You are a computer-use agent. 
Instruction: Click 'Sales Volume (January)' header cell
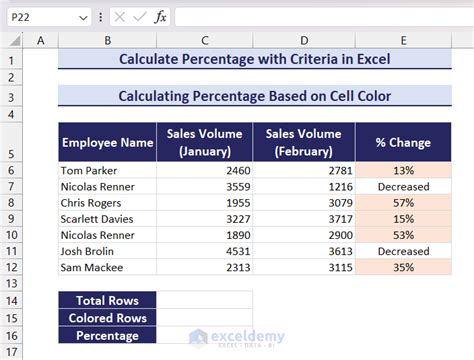(x=205, y=142)
